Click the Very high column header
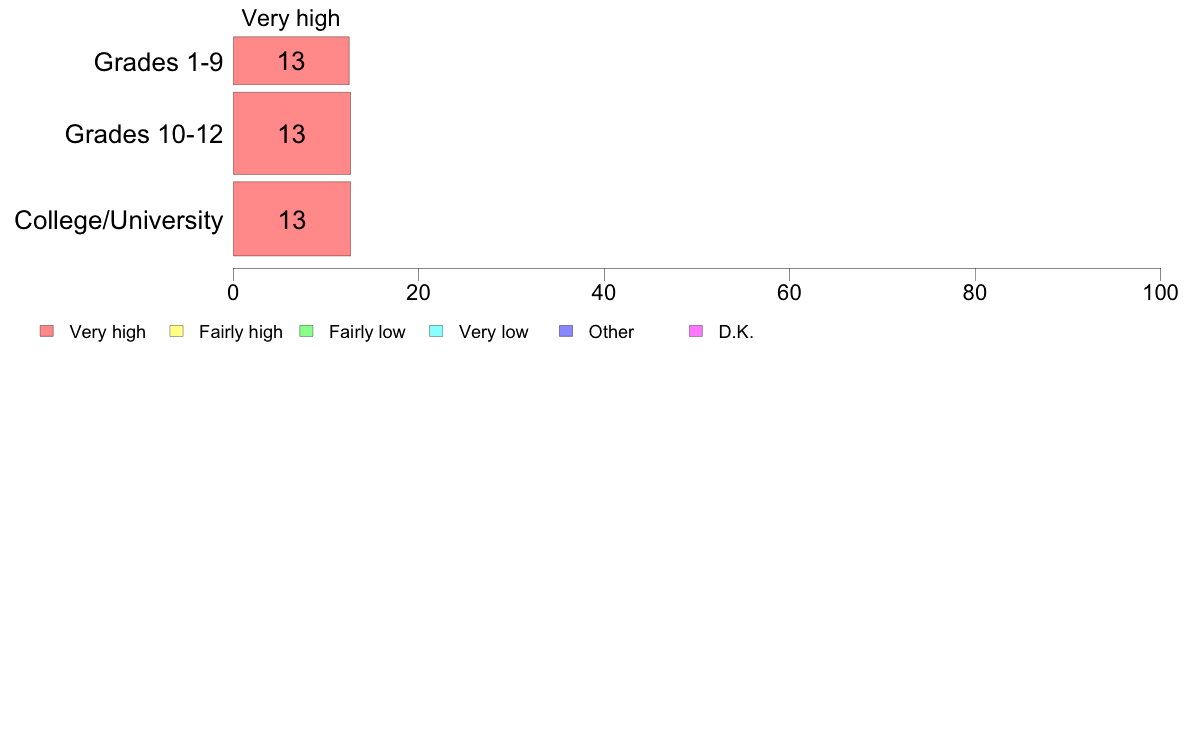 (x=291, y=18)
